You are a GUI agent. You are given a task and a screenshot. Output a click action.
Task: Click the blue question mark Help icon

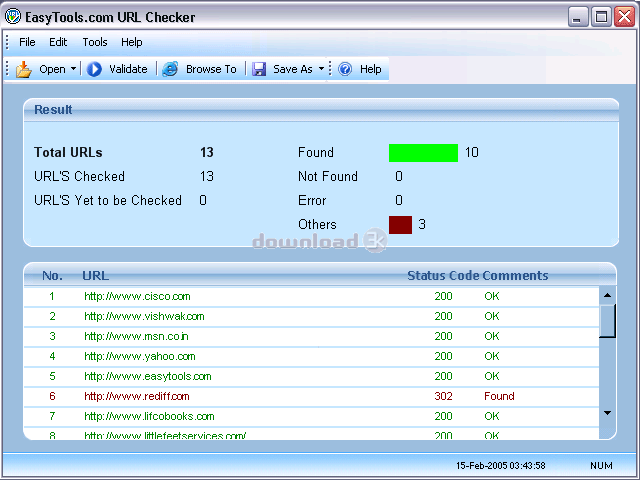345,69
